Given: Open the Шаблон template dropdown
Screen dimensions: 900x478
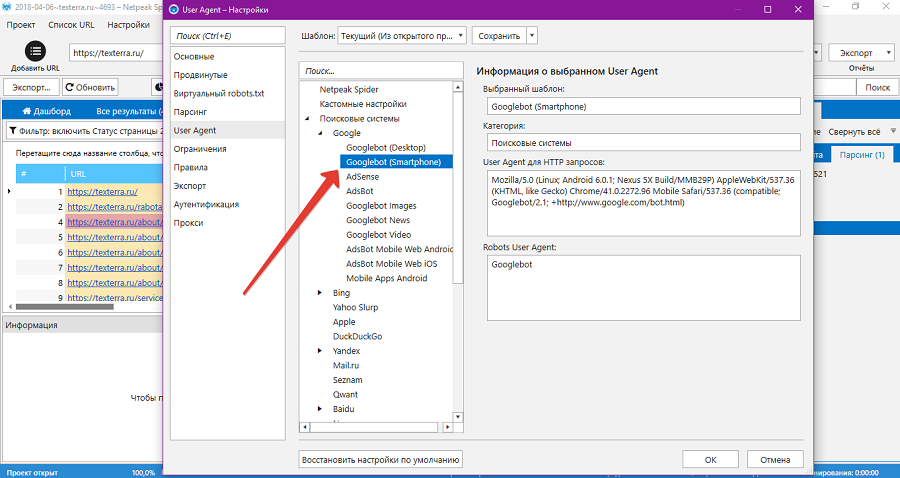Looking at the screenshot, I should 402,36.
